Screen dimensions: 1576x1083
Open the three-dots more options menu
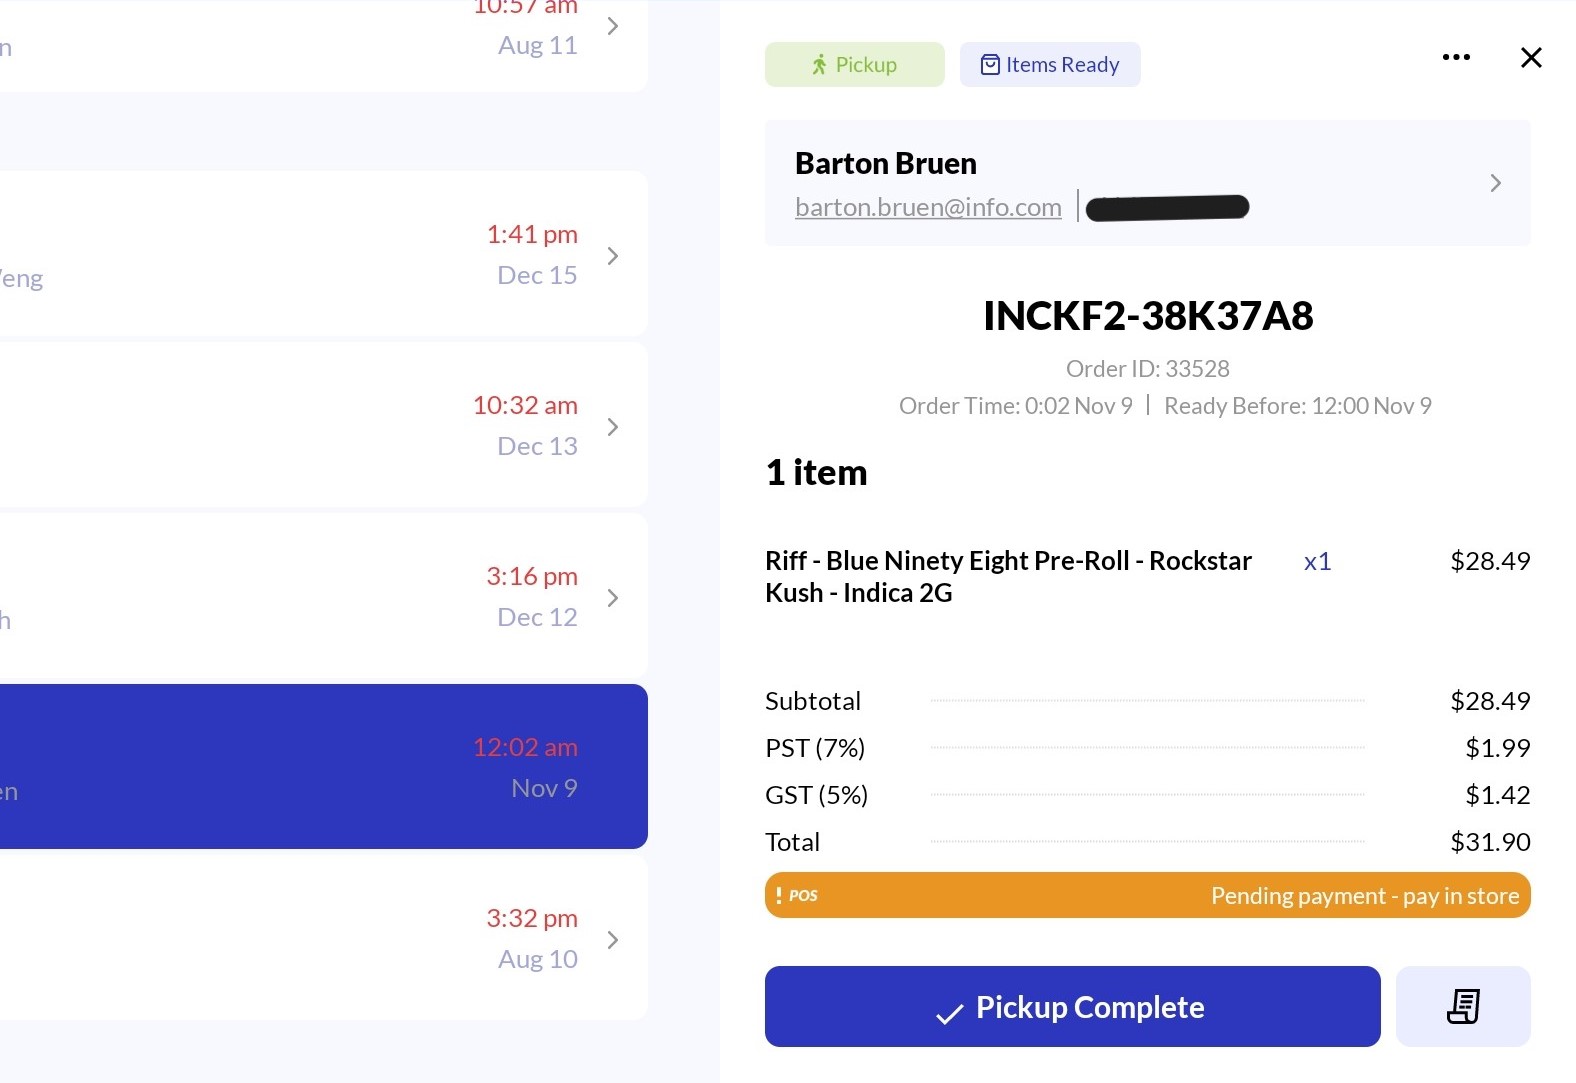pos(1456,57)
